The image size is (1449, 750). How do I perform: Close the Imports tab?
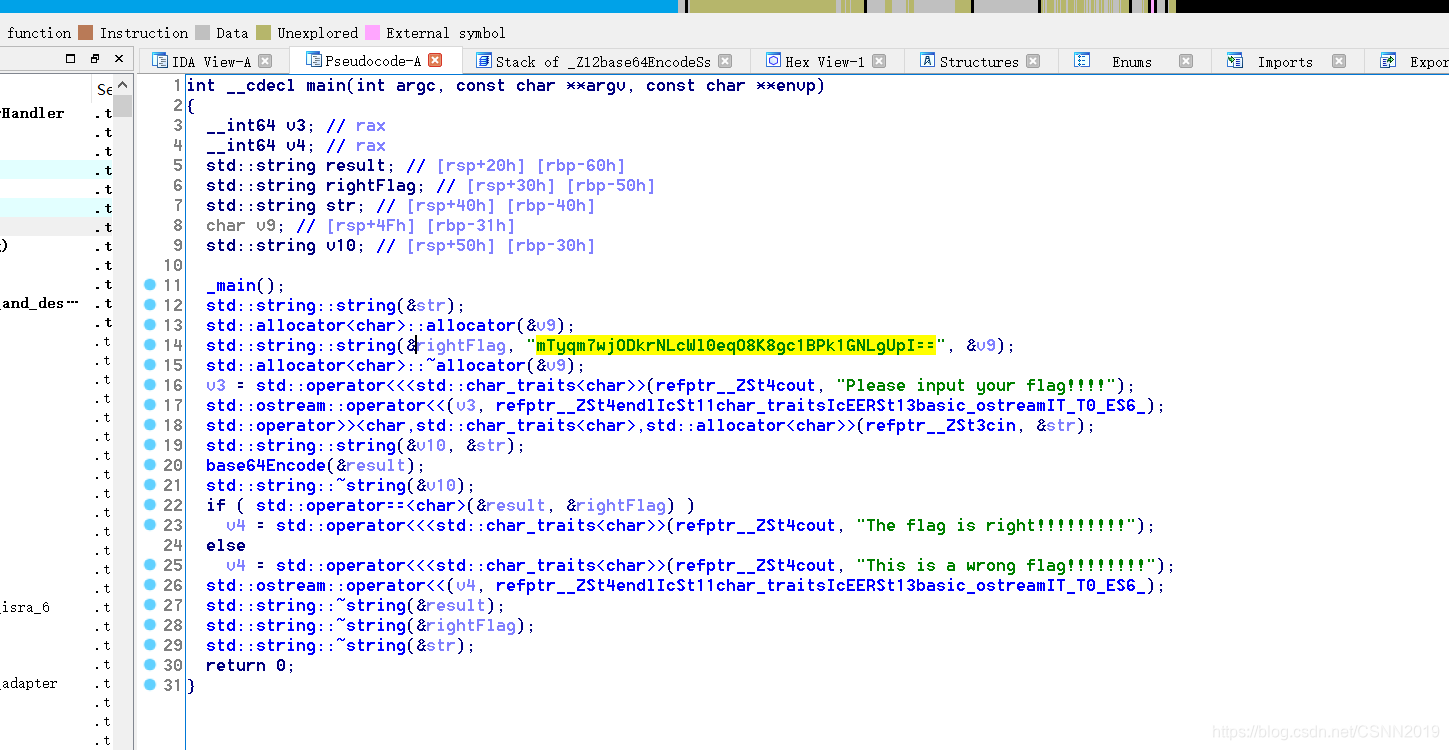[x=1339, y=61]
